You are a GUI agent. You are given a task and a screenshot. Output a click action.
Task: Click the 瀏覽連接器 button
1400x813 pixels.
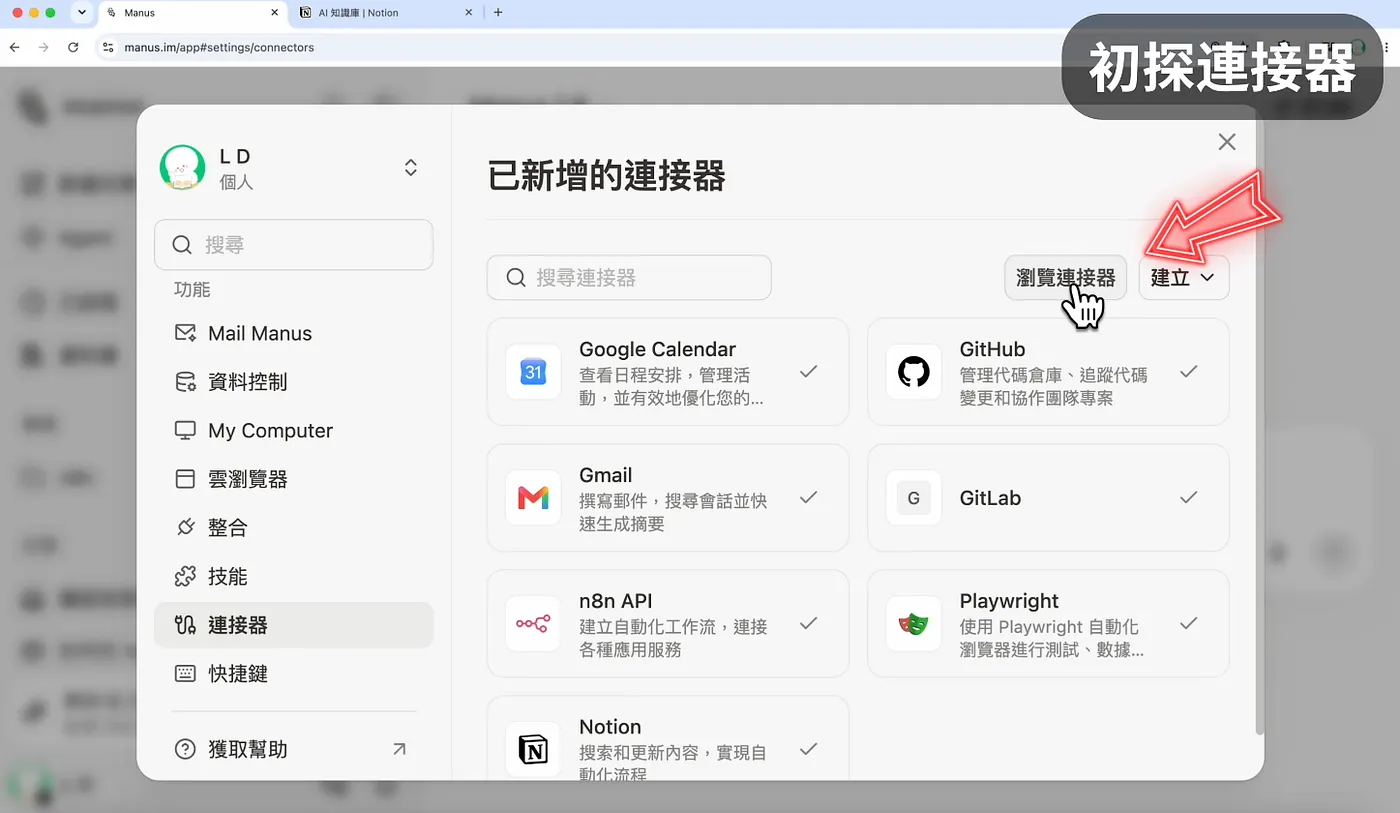pos(1065,277)
